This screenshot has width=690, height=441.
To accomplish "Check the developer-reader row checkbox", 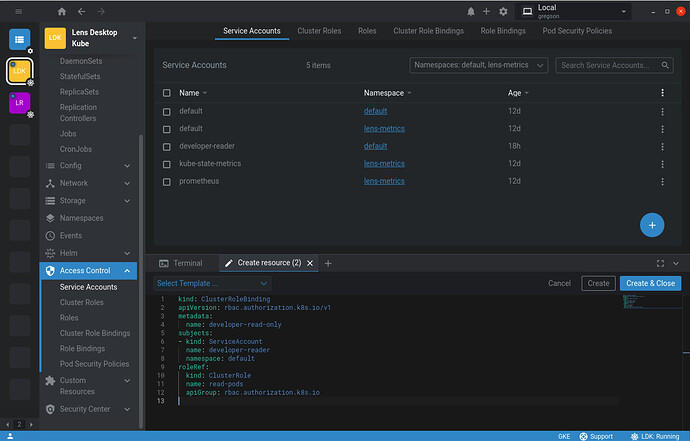I will point(168,146).
